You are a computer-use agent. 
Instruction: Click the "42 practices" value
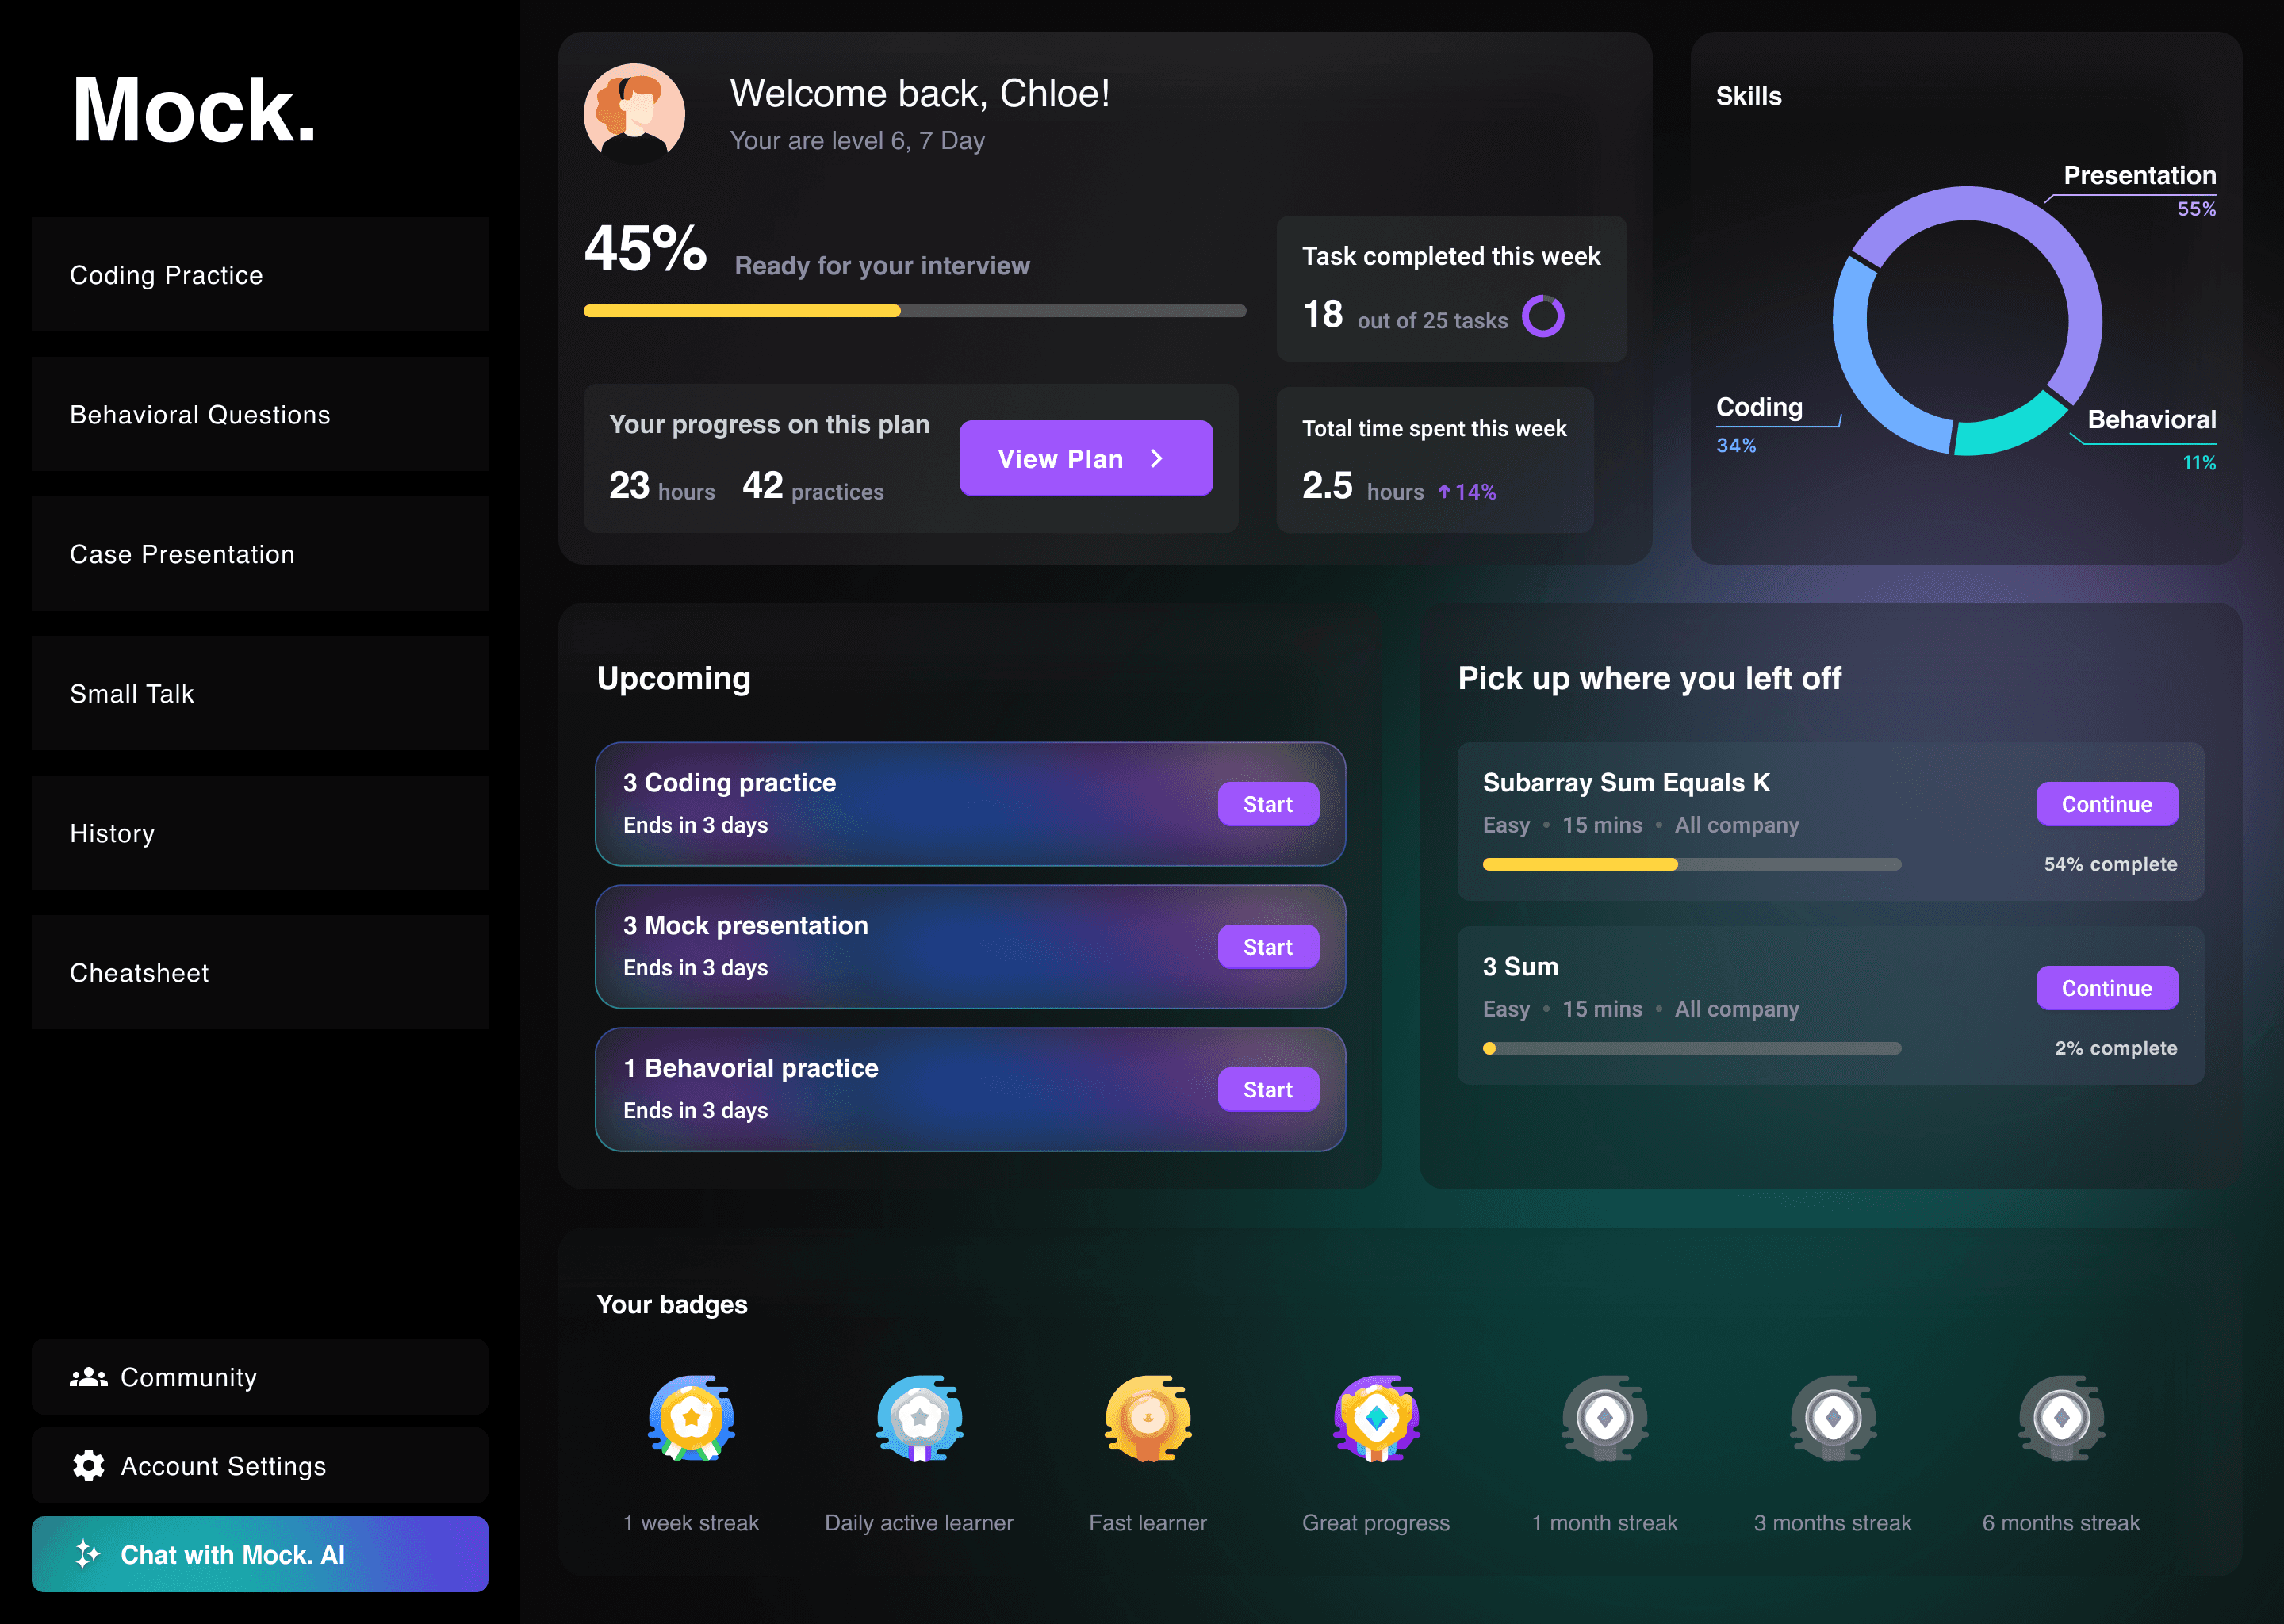813,486
